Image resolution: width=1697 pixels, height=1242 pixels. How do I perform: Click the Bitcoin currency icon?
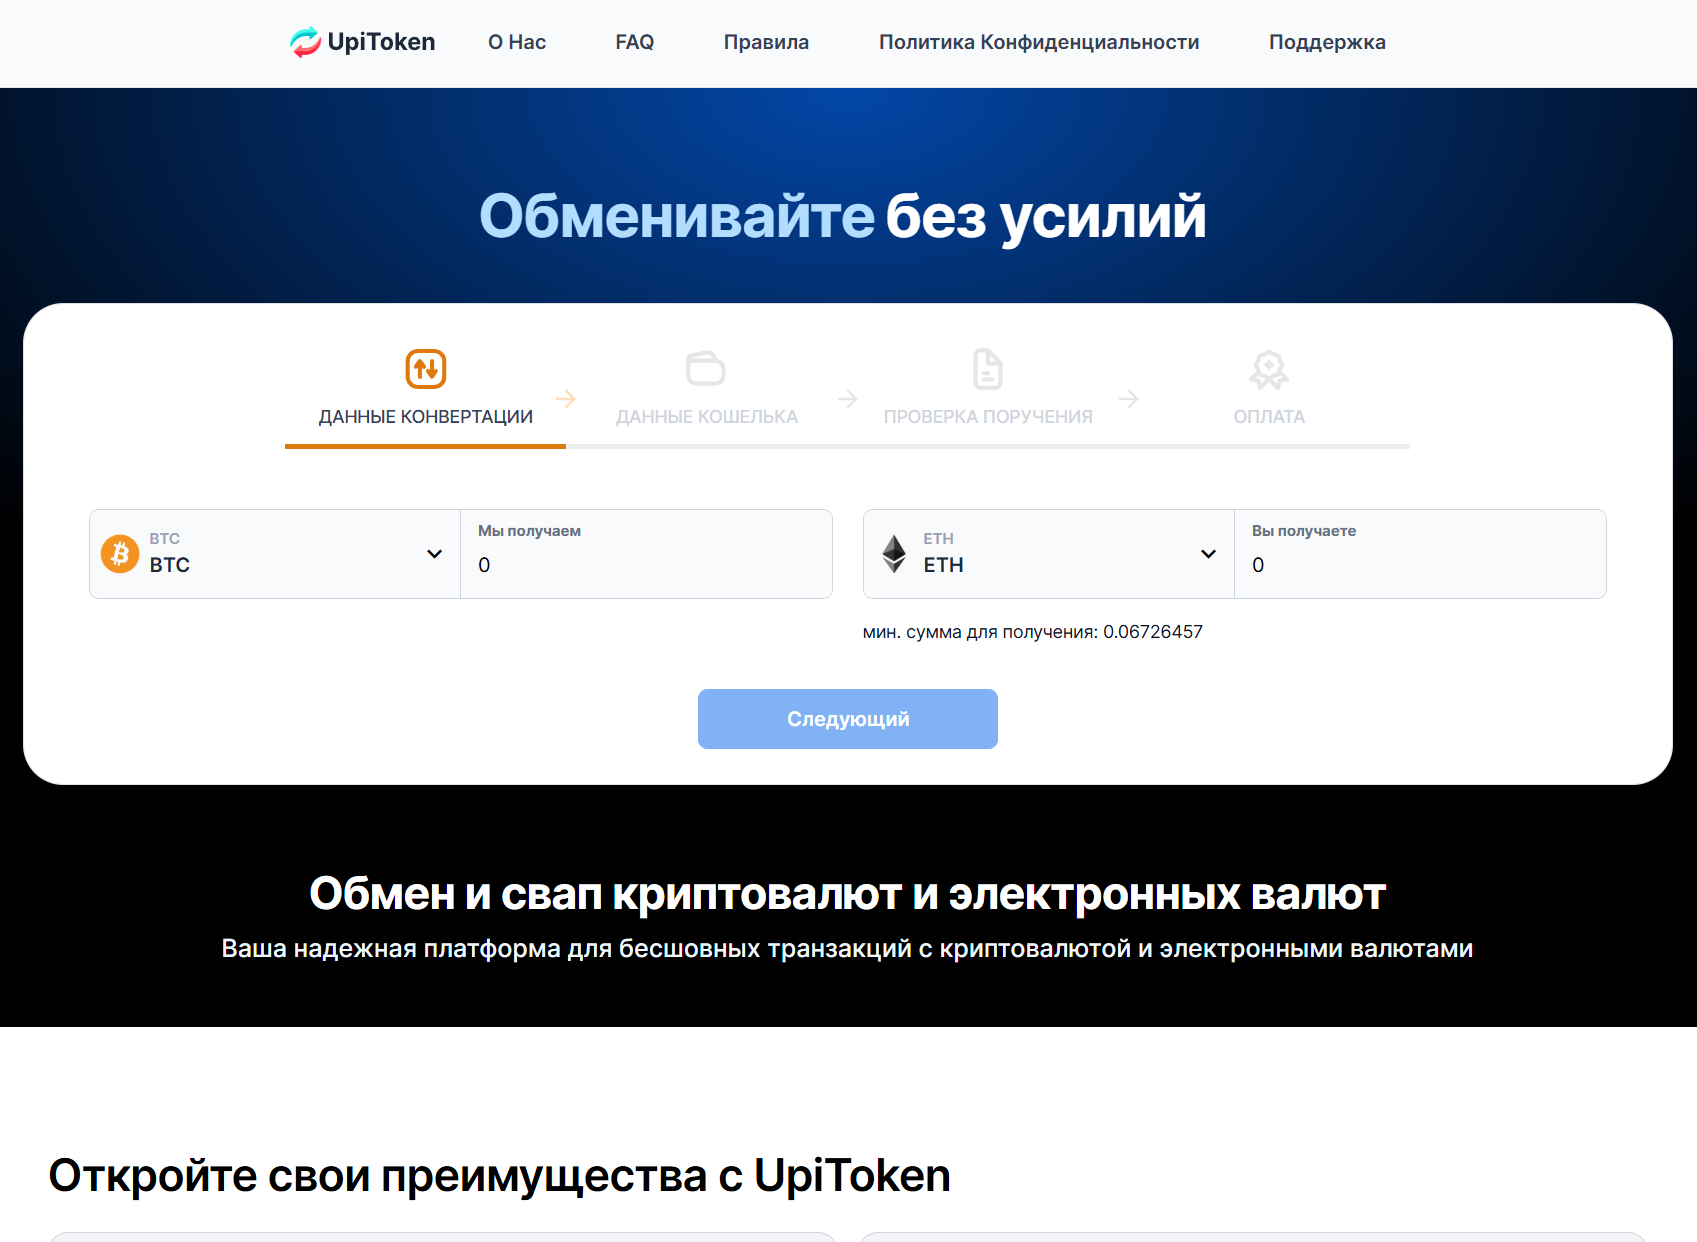tap(120, 554)
